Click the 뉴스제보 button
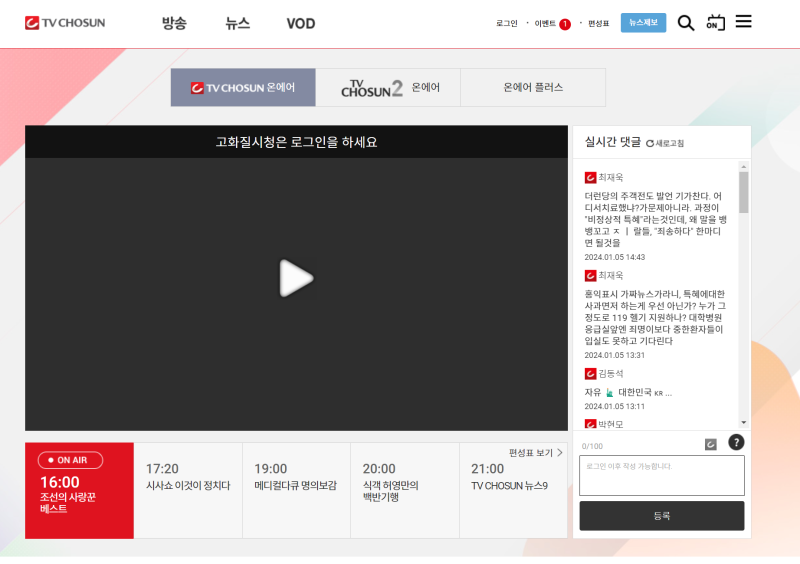Viewport: 800px width, 564px height. click(x=643, y=22)
